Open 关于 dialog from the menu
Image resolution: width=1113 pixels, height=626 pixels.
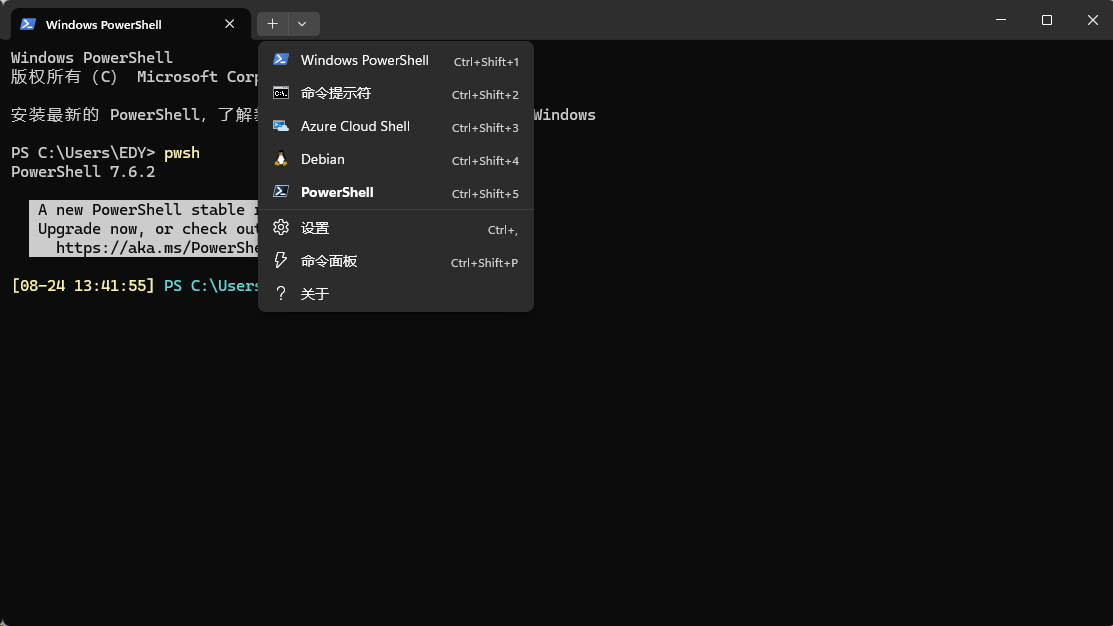(x=396, y=294)
